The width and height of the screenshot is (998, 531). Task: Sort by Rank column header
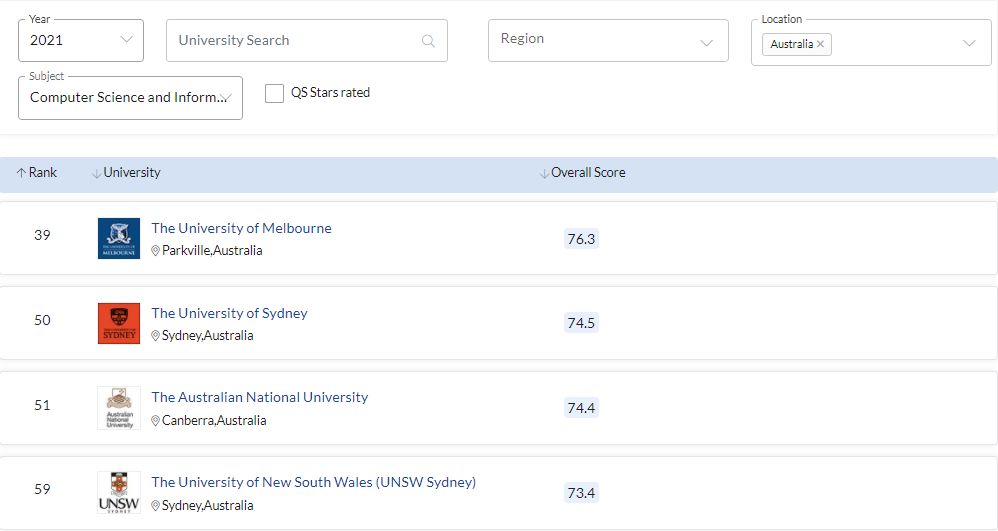[x=37, y=173]
